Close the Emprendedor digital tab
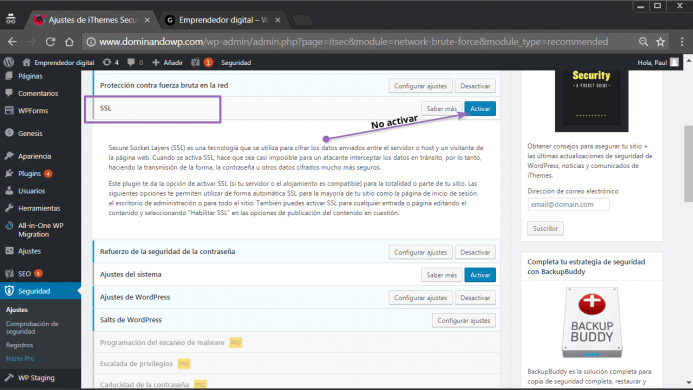 pos(278,20)
